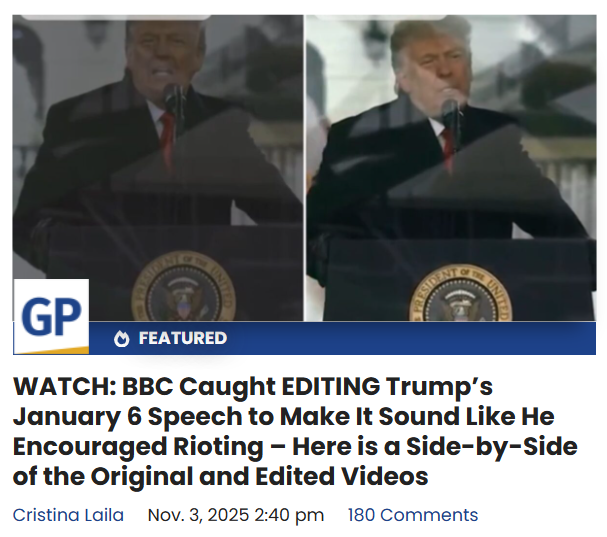The image size is (607, 537).
Task: Open the 180 Comments link
Action: 413,515
